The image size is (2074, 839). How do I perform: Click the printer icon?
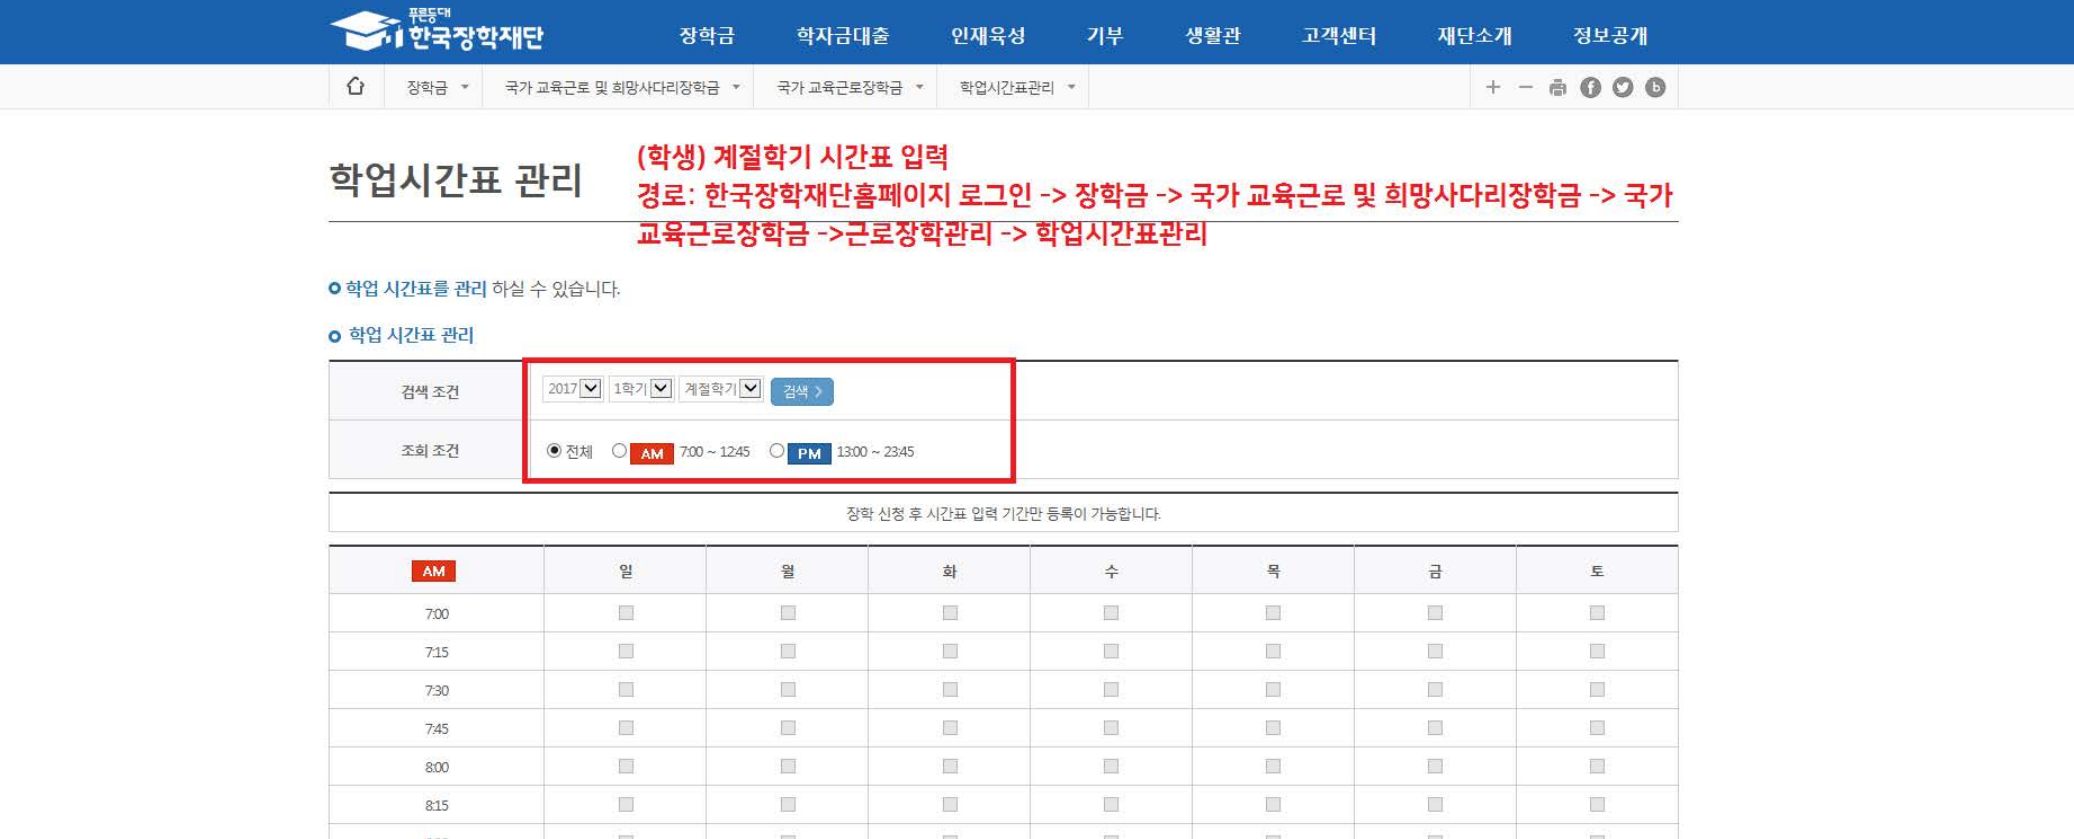(1557, 88)
